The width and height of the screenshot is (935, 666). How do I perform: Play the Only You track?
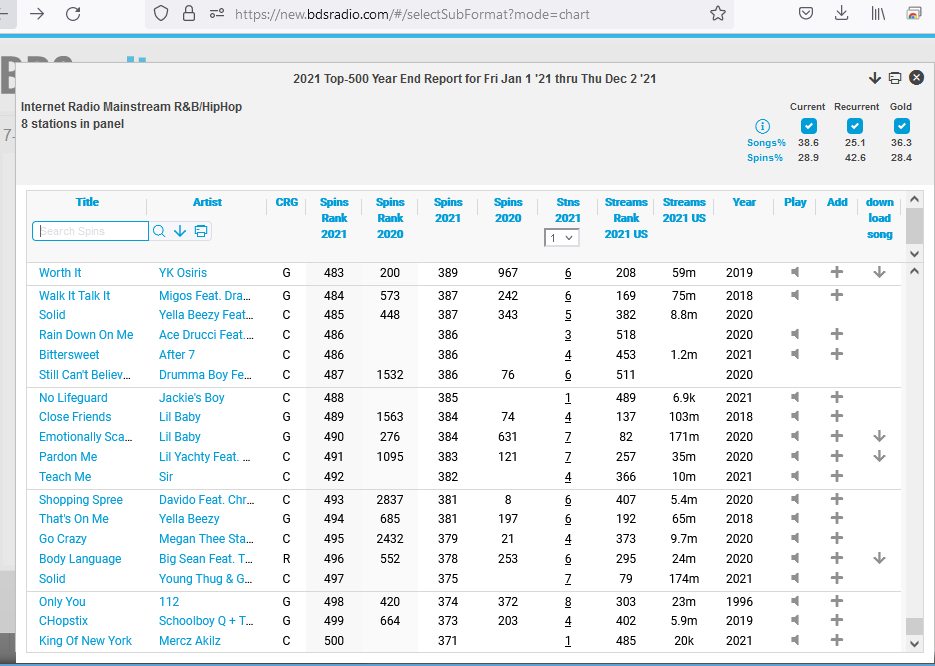795,601
